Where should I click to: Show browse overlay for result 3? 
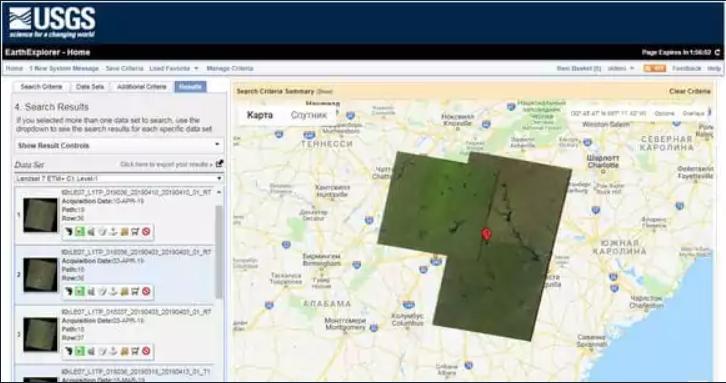(x=80, y=351)
